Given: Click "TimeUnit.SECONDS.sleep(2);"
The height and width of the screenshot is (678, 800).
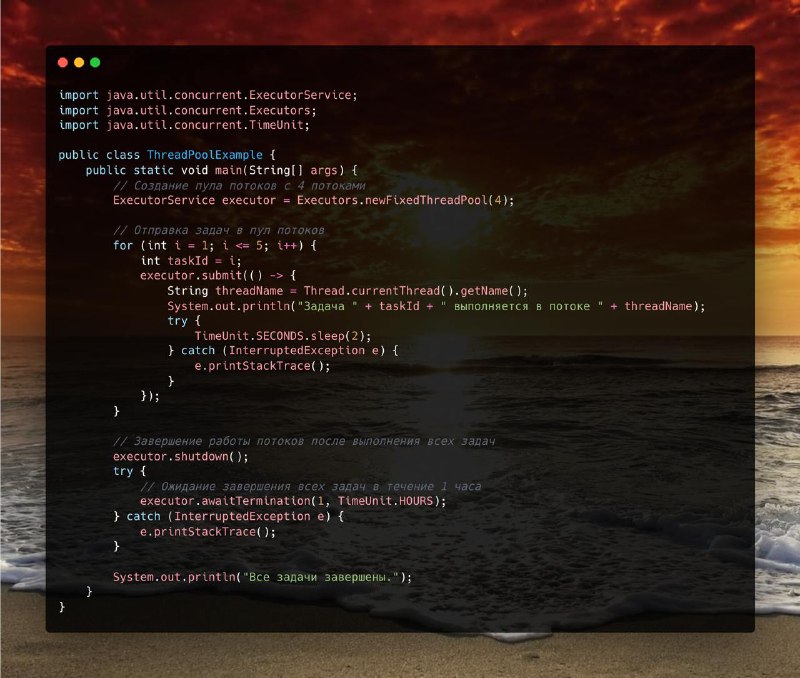Looking at the screenshot, I should click(283, 336).
